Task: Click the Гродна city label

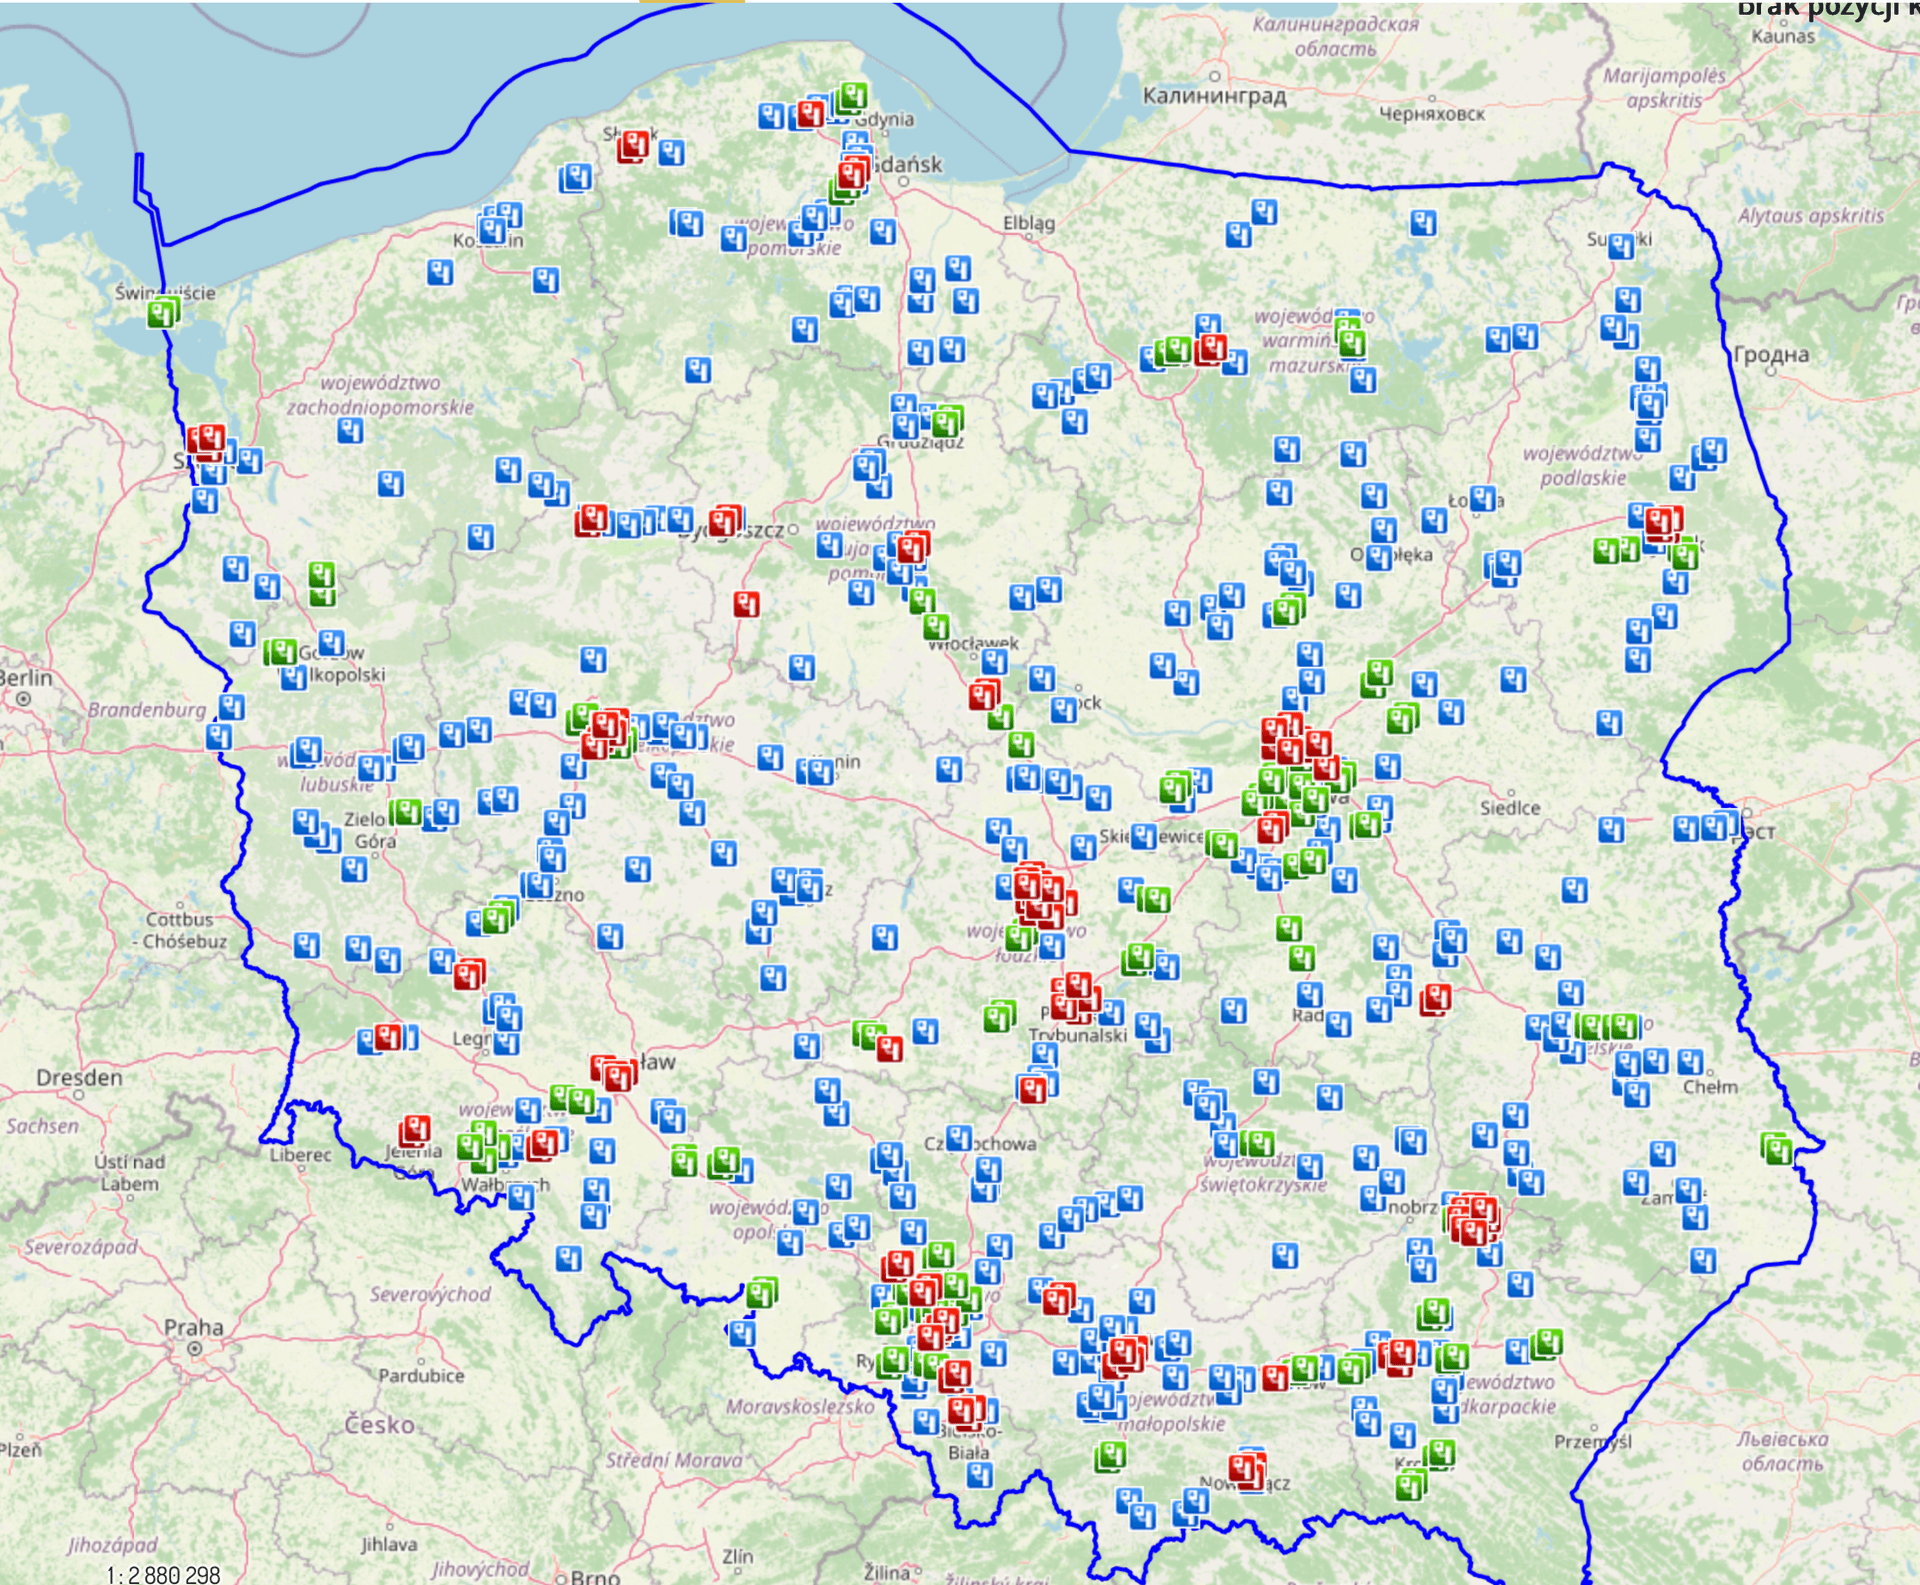Action: tap(1771, 354)
